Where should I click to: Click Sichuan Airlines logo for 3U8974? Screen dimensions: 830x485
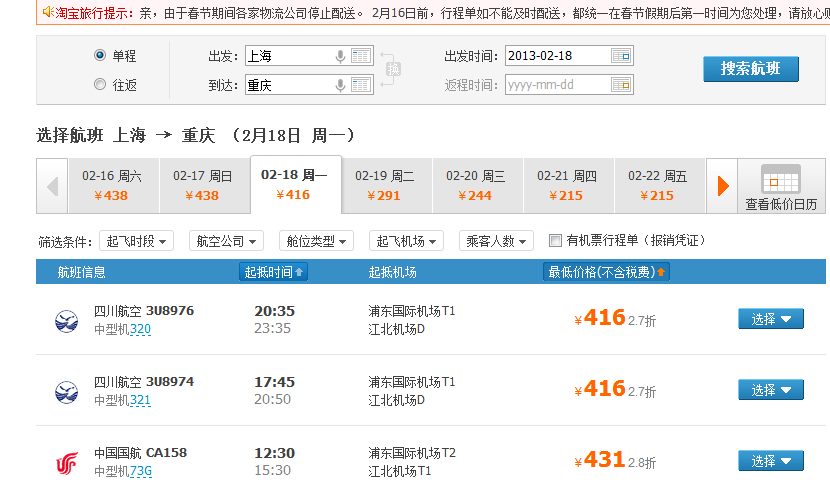click(67, 392)
